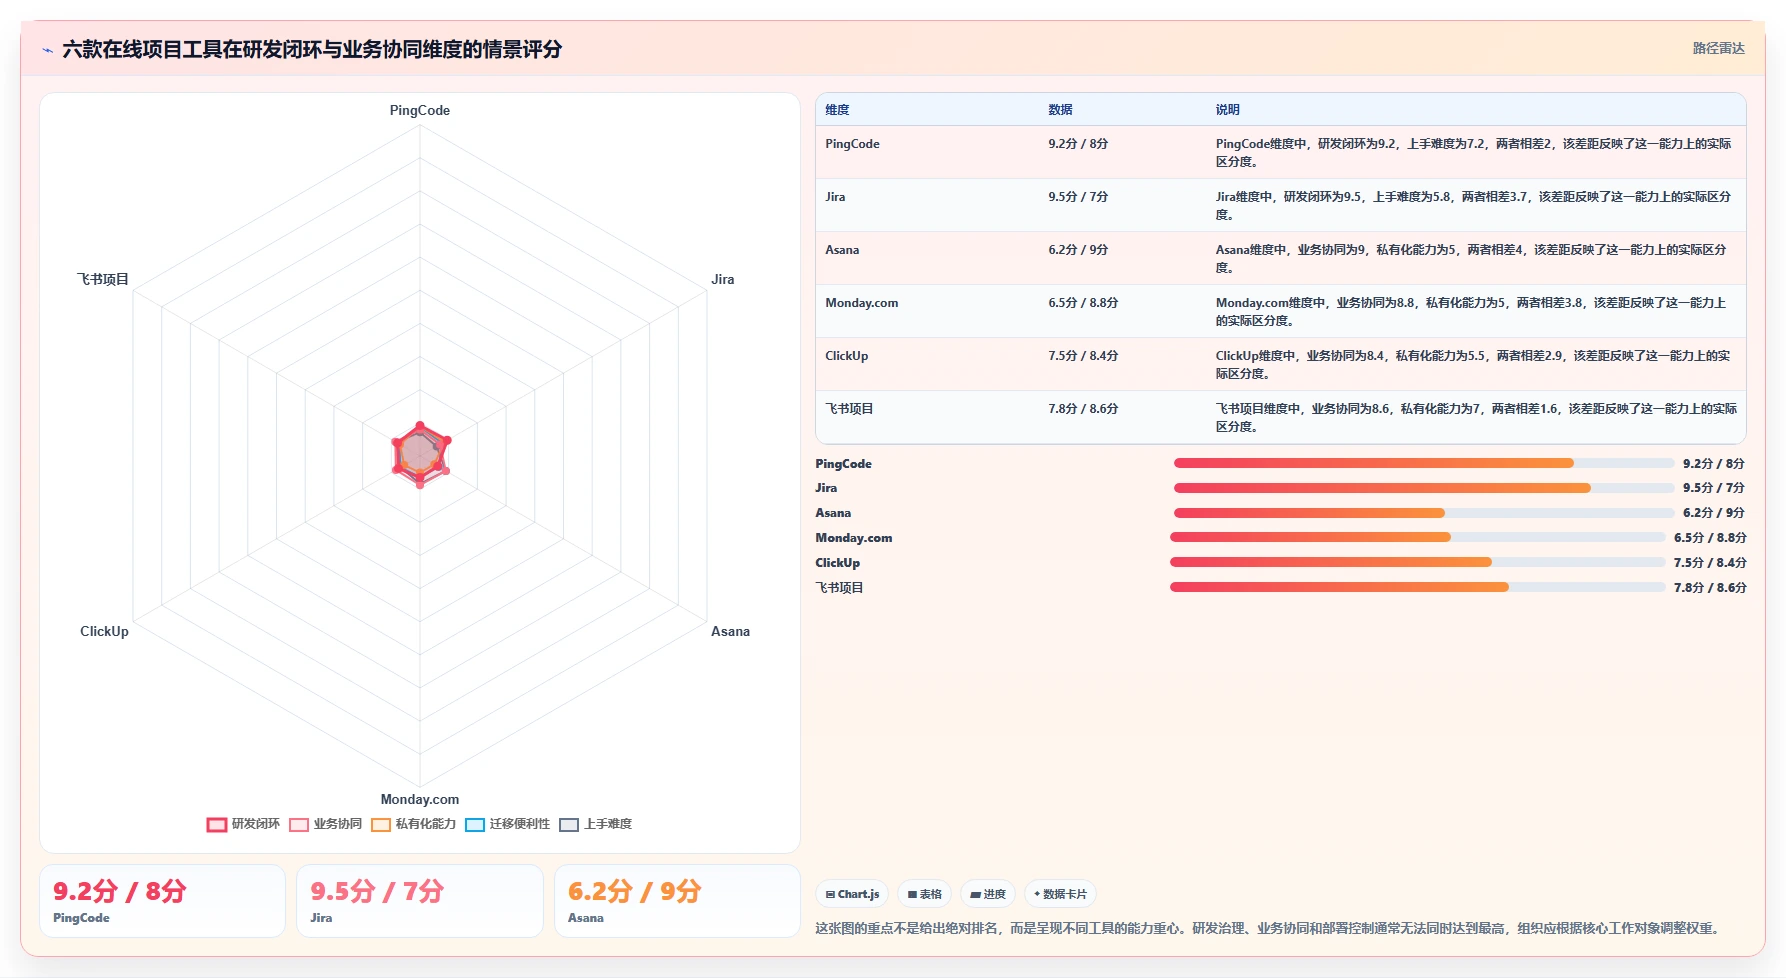The height and width of the screenshot is (978, 1786).
Task: Click the Asana progress bar
Action: coord(1424,513)
